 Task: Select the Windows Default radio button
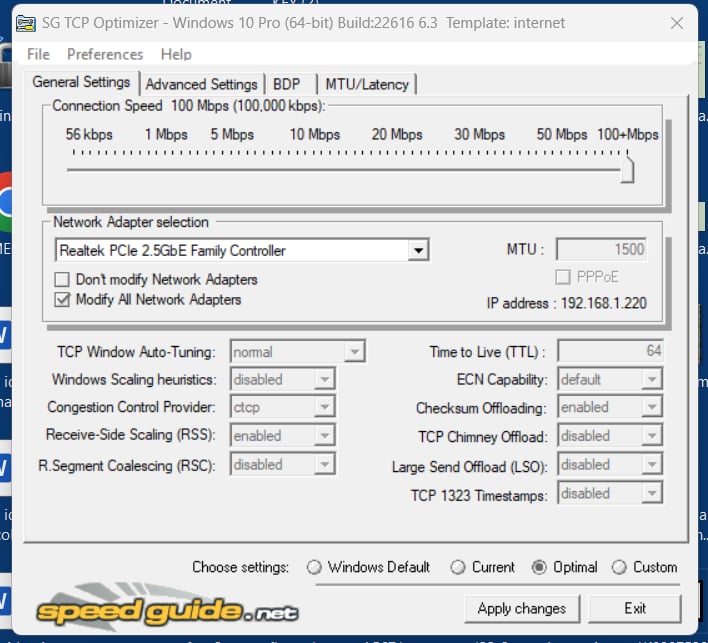[x=315, y=567]
